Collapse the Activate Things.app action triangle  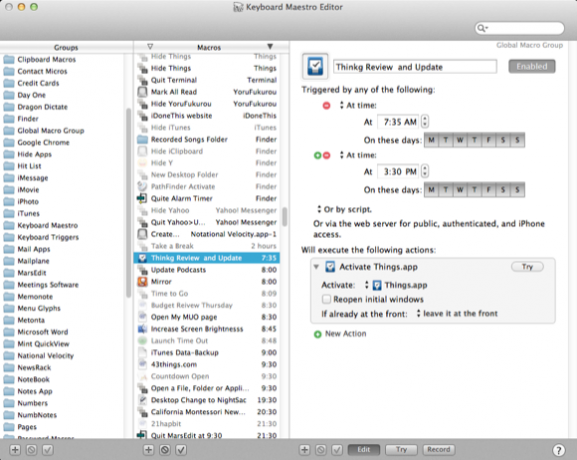(x=316, y=267)
